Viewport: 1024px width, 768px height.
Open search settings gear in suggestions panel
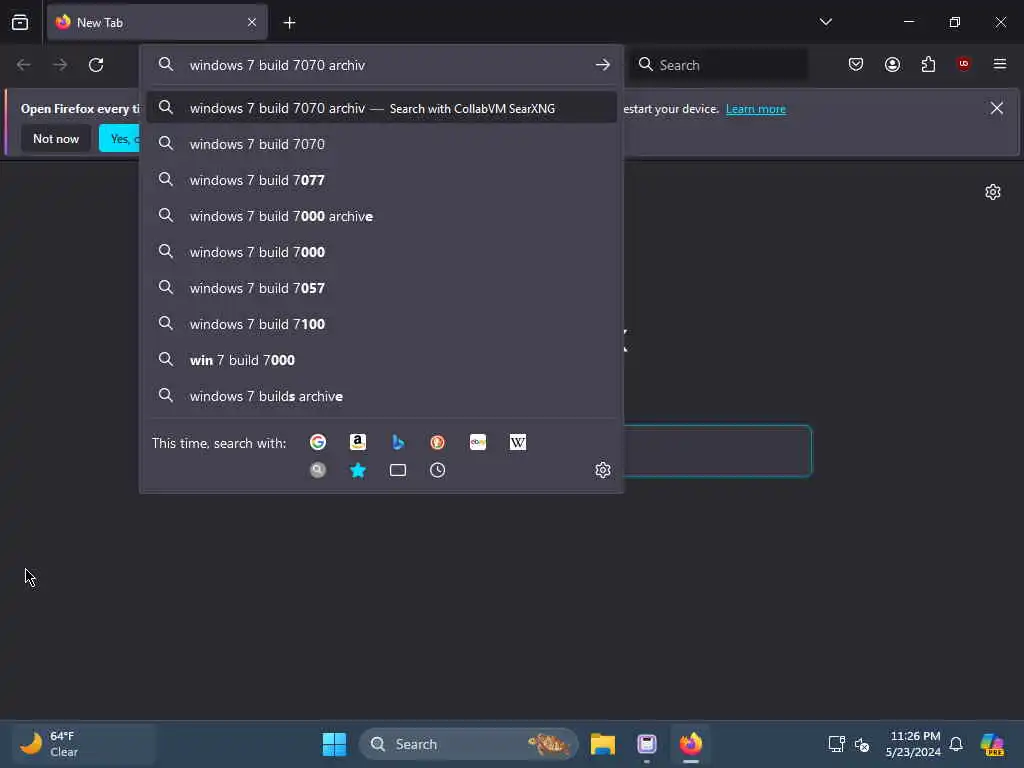603,470
